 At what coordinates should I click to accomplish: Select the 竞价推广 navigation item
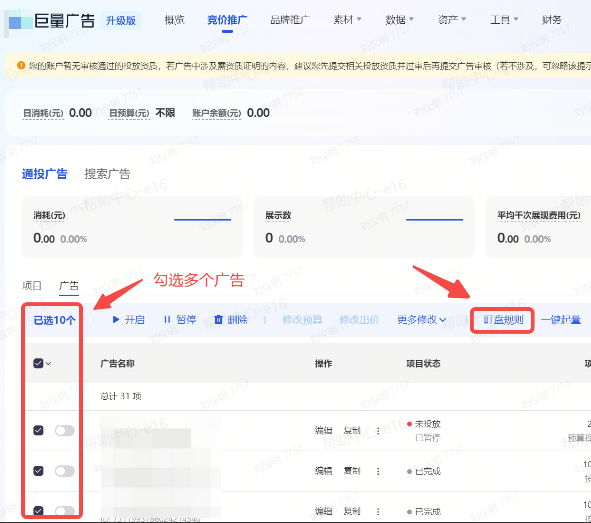click(227, 20)
